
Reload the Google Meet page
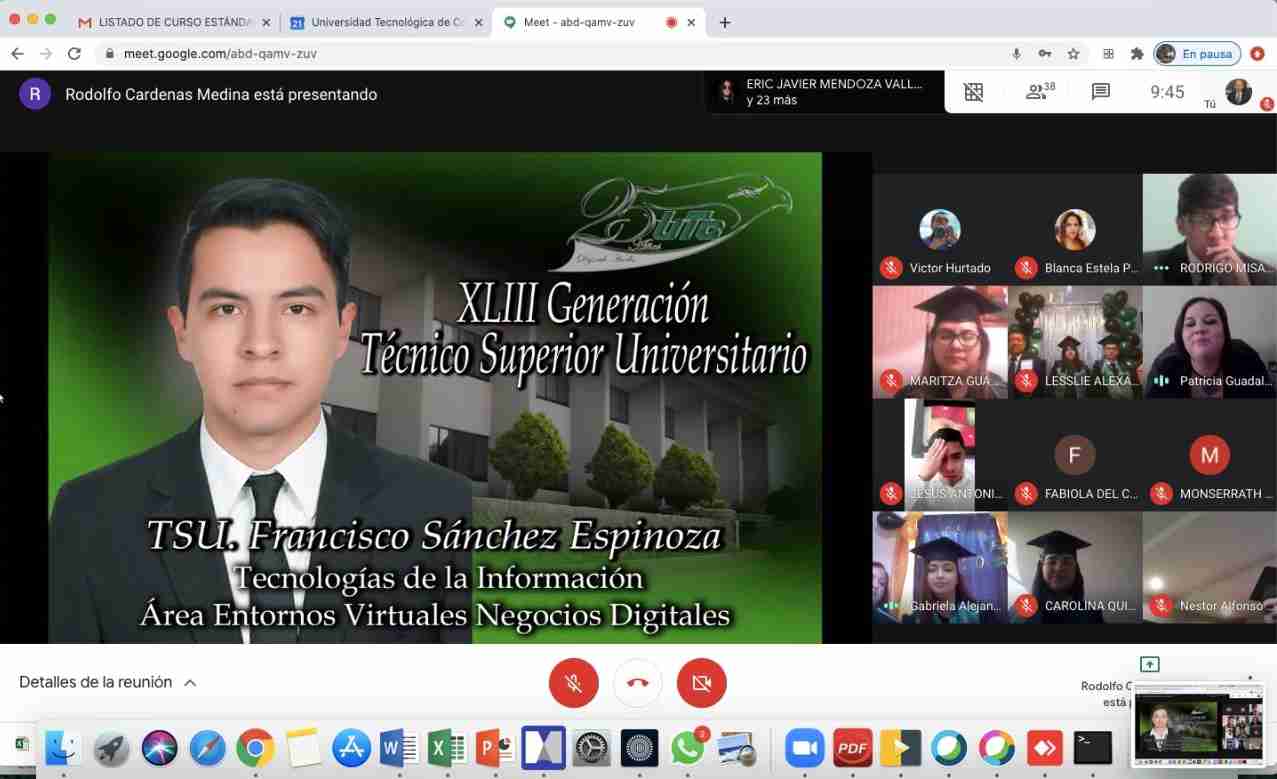[x=74, y=53]
